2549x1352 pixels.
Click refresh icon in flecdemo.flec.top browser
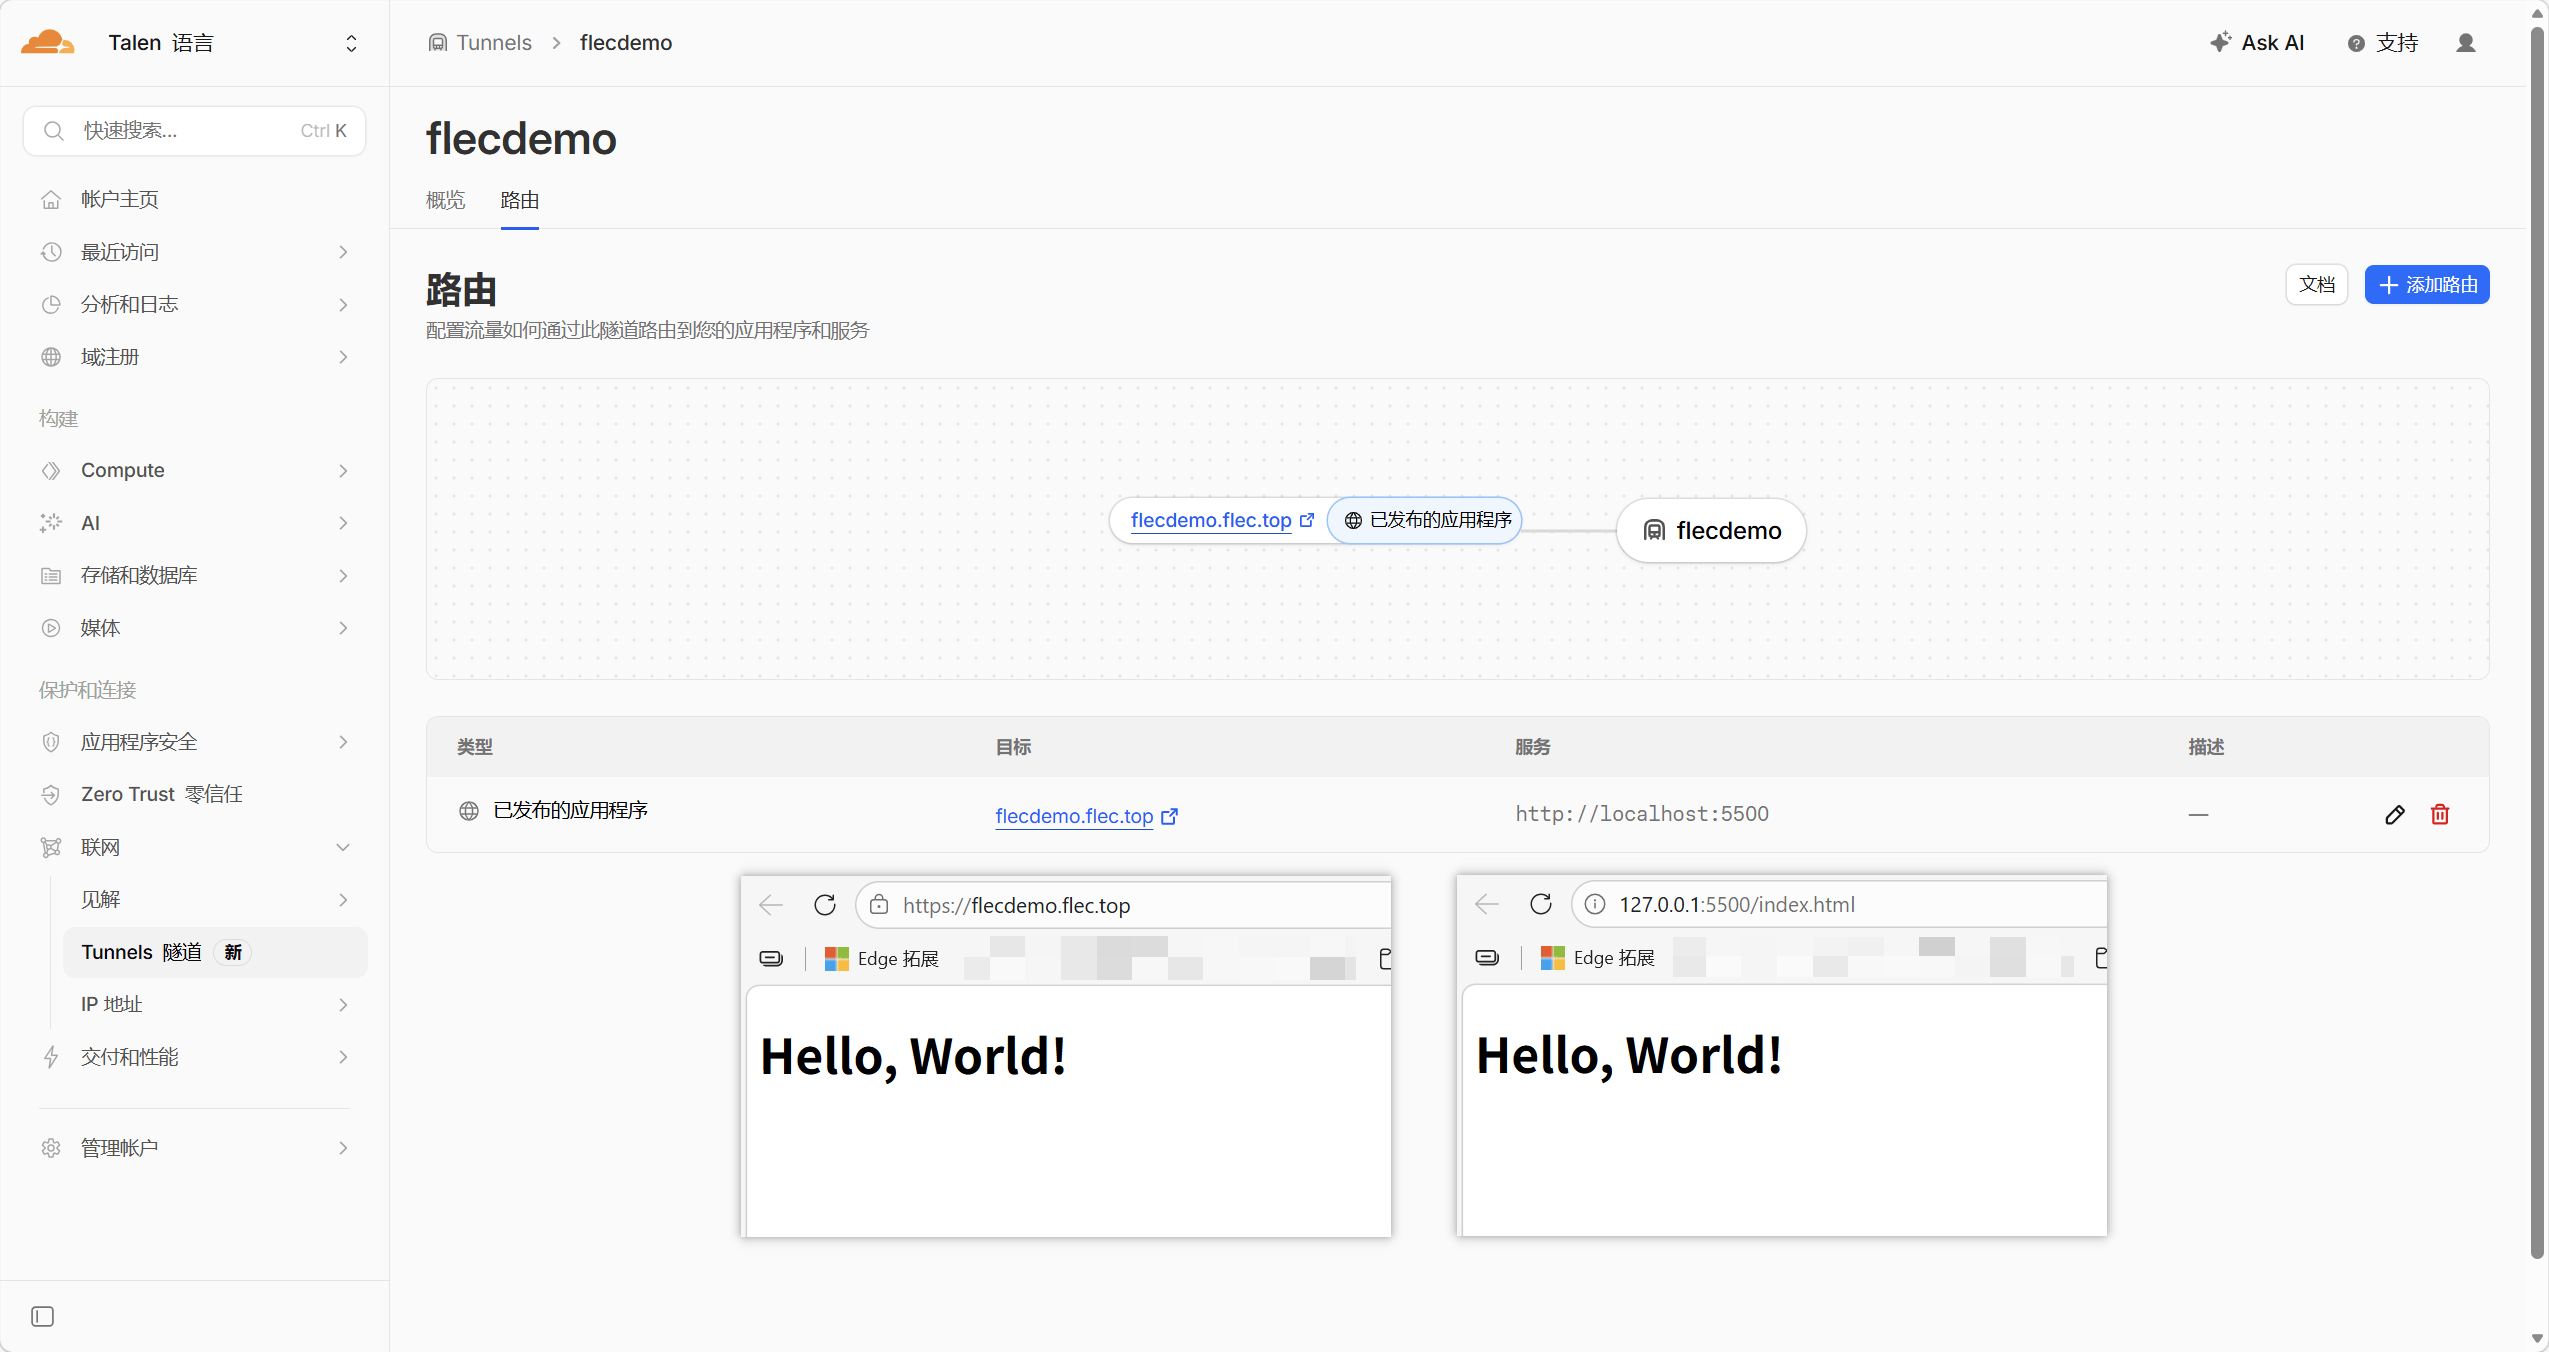click(x=824, y=905)
